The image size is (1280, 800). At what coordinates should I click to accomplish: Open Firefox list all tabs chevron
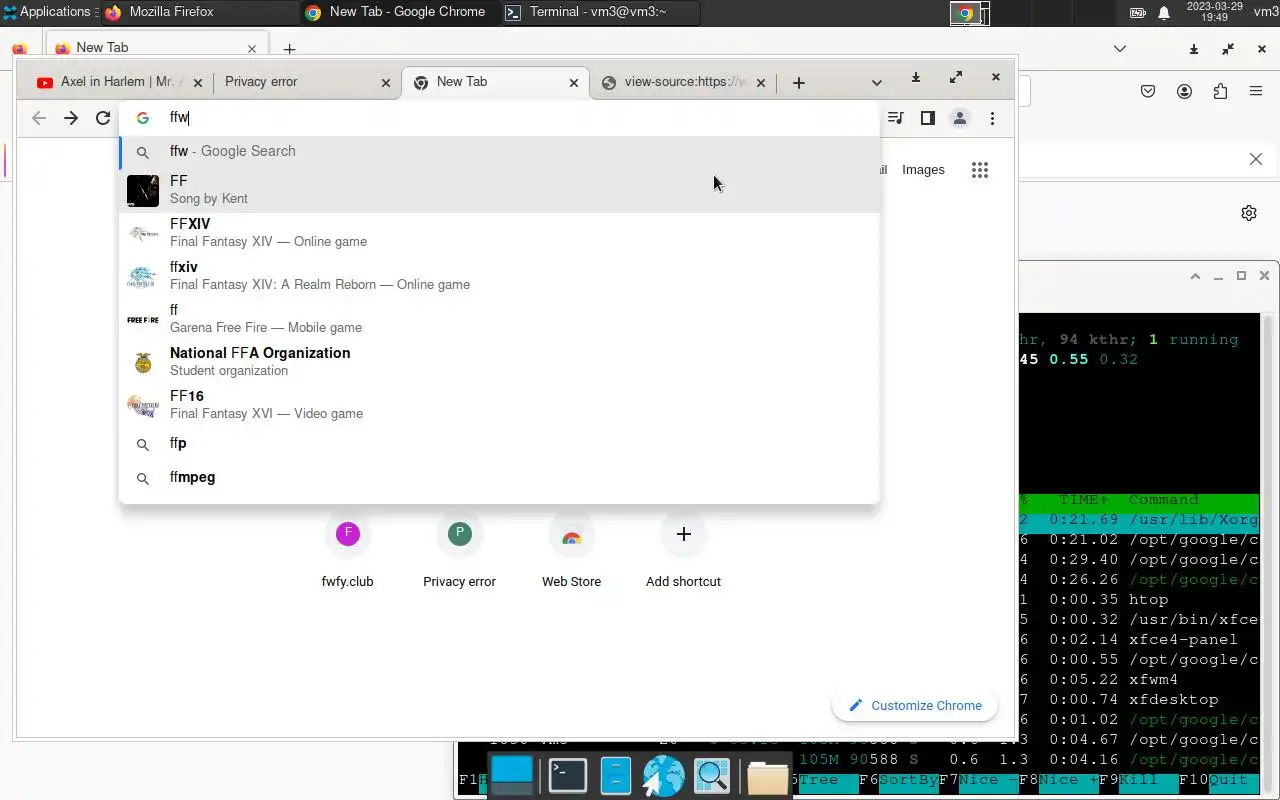1120,49
